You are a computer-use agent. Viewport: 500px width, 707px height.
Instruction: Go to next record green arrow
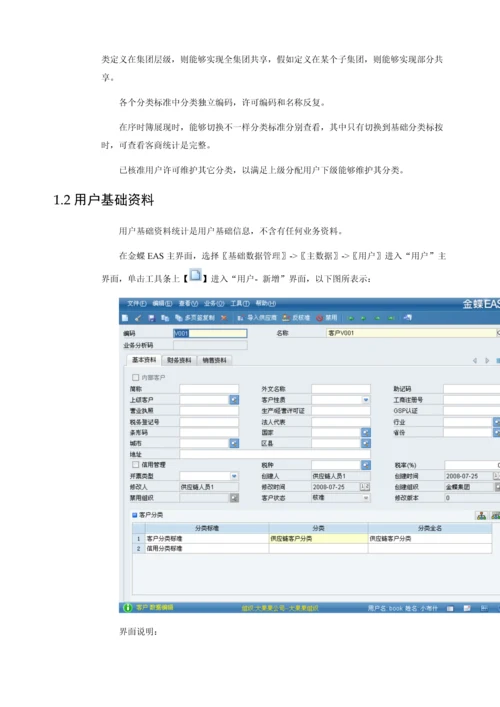tap(378, 318)
